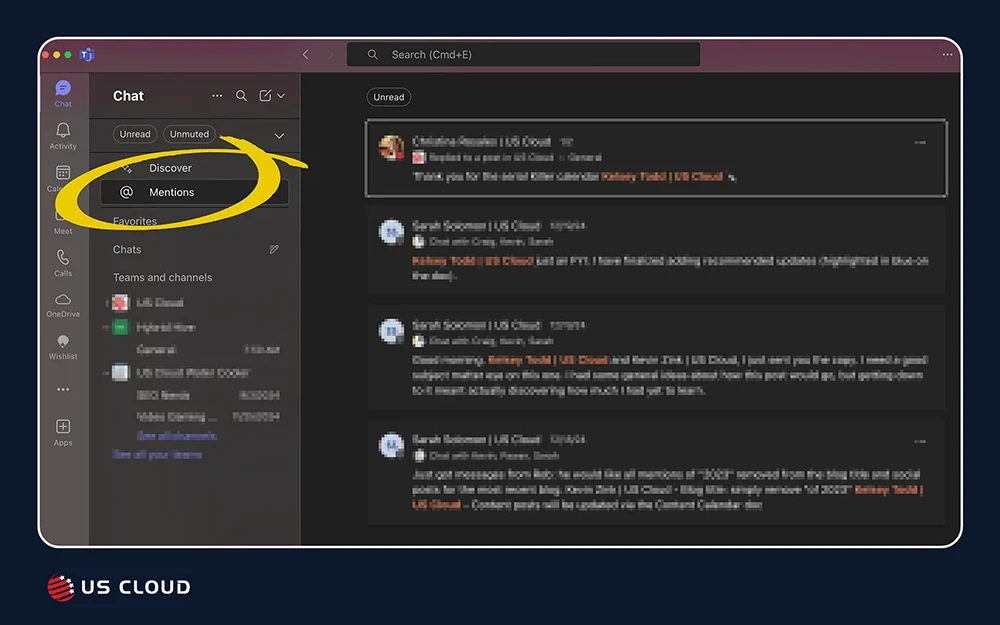The width and height of the screenshot is (1000, 625).
Task: Open Sarah Solomon's 'Good morning' message
Action: coord(656,358)
